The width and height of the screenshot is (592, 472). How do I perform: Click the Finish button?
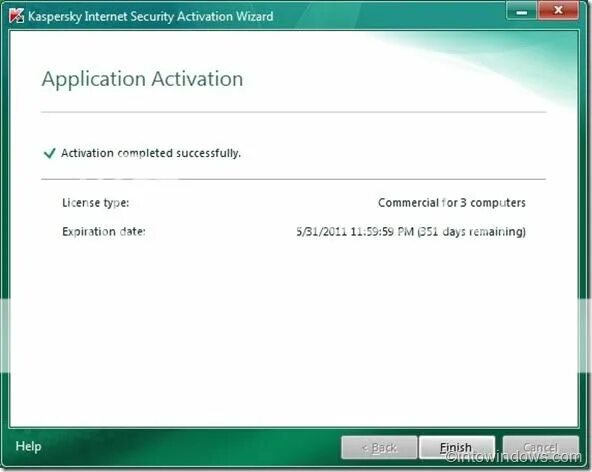[457, 448]
